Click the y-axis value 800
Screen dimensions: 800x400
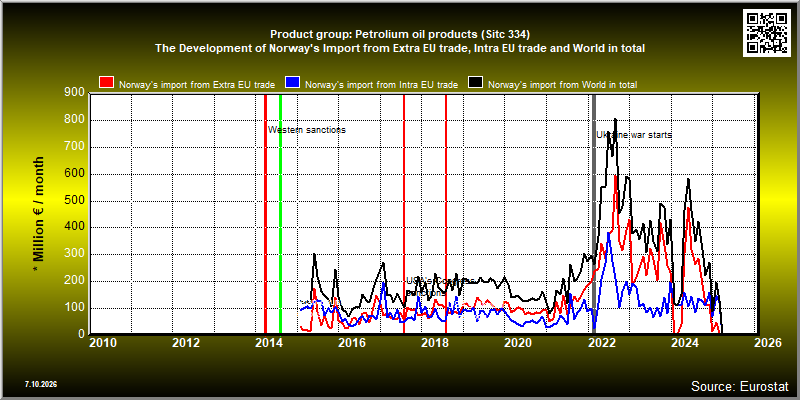[75, 120]
